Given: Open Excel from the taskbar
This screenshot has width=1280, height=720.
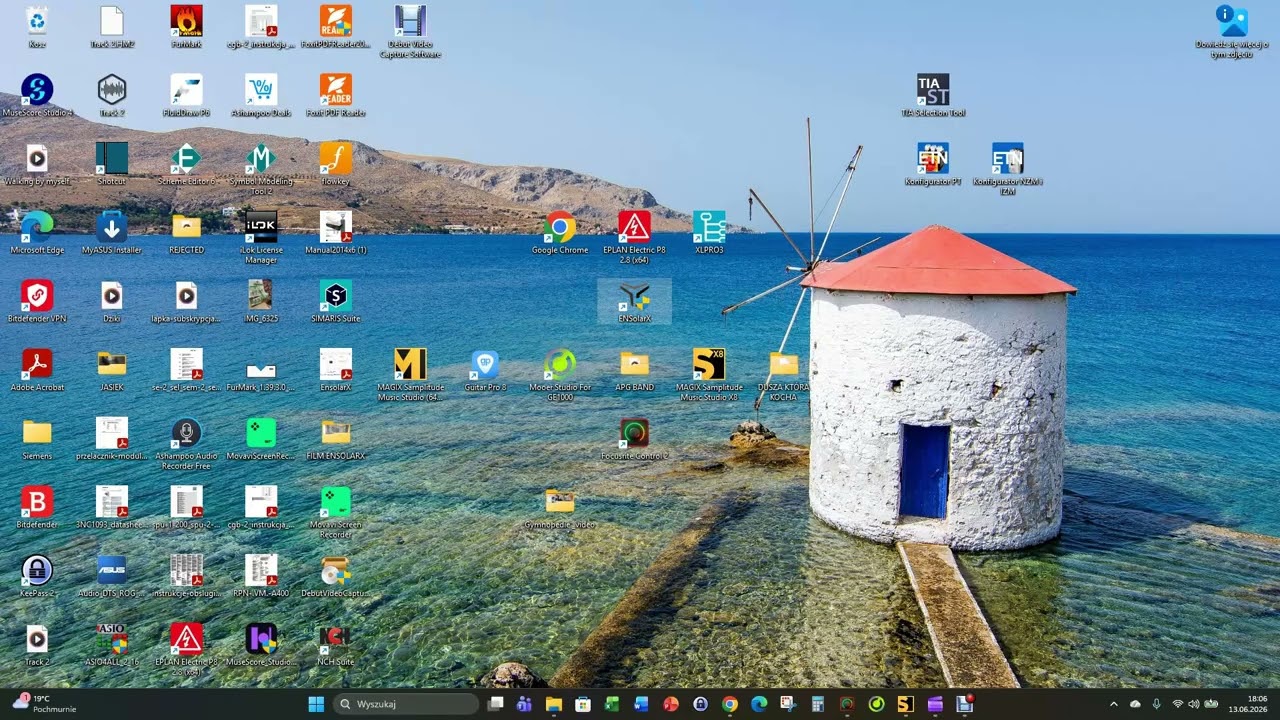Looking at the screenshot, I should click(x=612, y=704).
